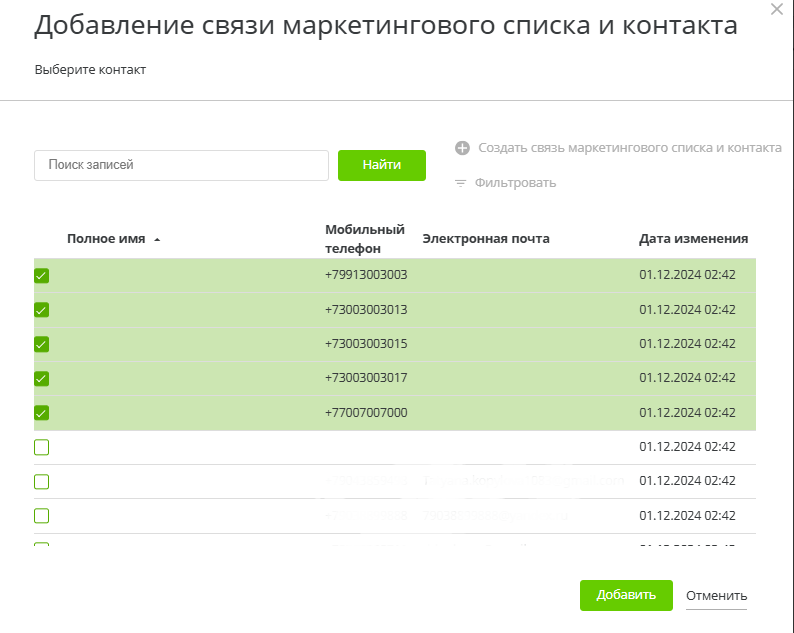Sort by Полное имя column header
This screenshot has width=794, height=633.
(106, 239)
